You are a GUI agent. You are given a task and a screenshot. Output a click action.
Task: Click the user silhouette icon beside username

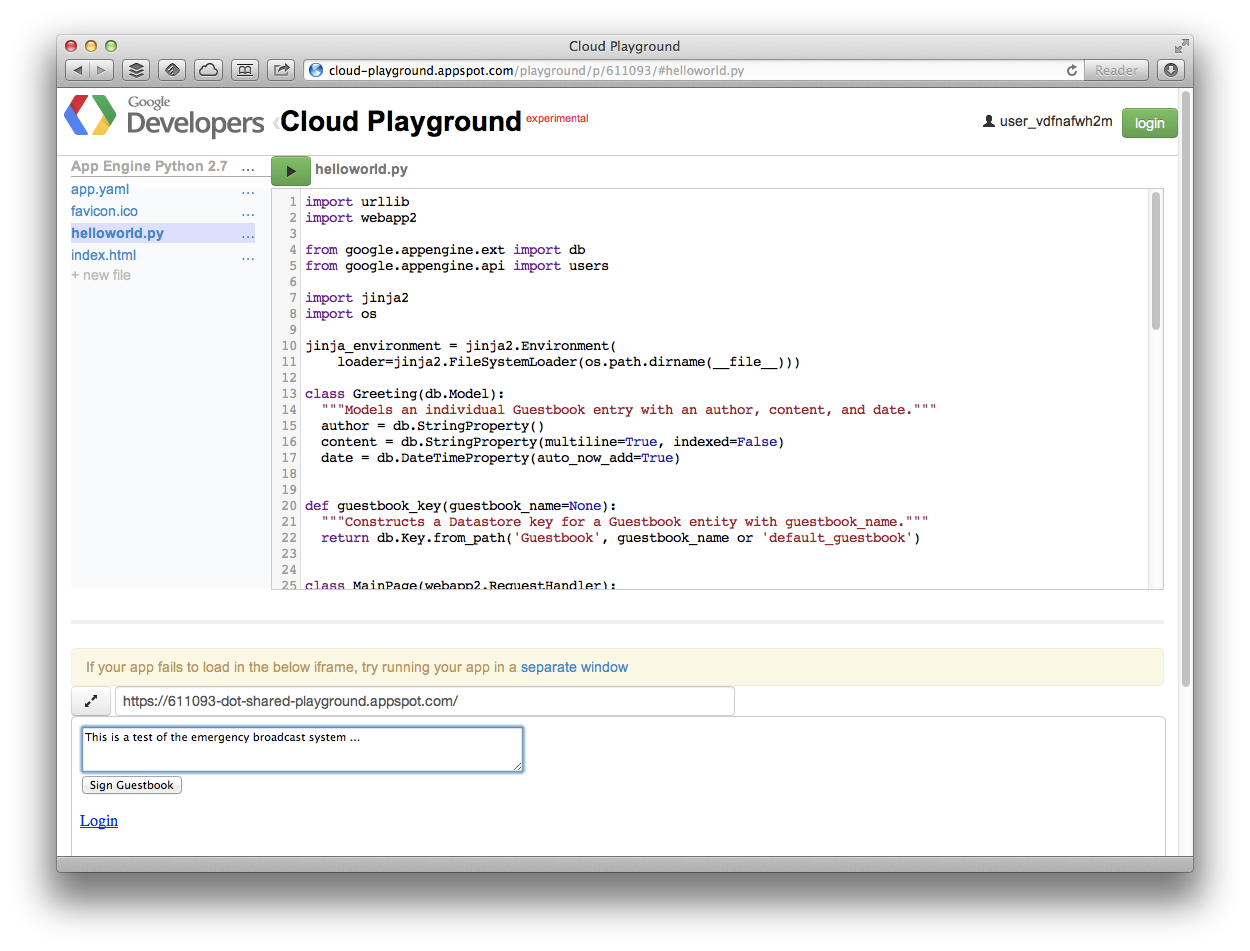pos(989,122)
